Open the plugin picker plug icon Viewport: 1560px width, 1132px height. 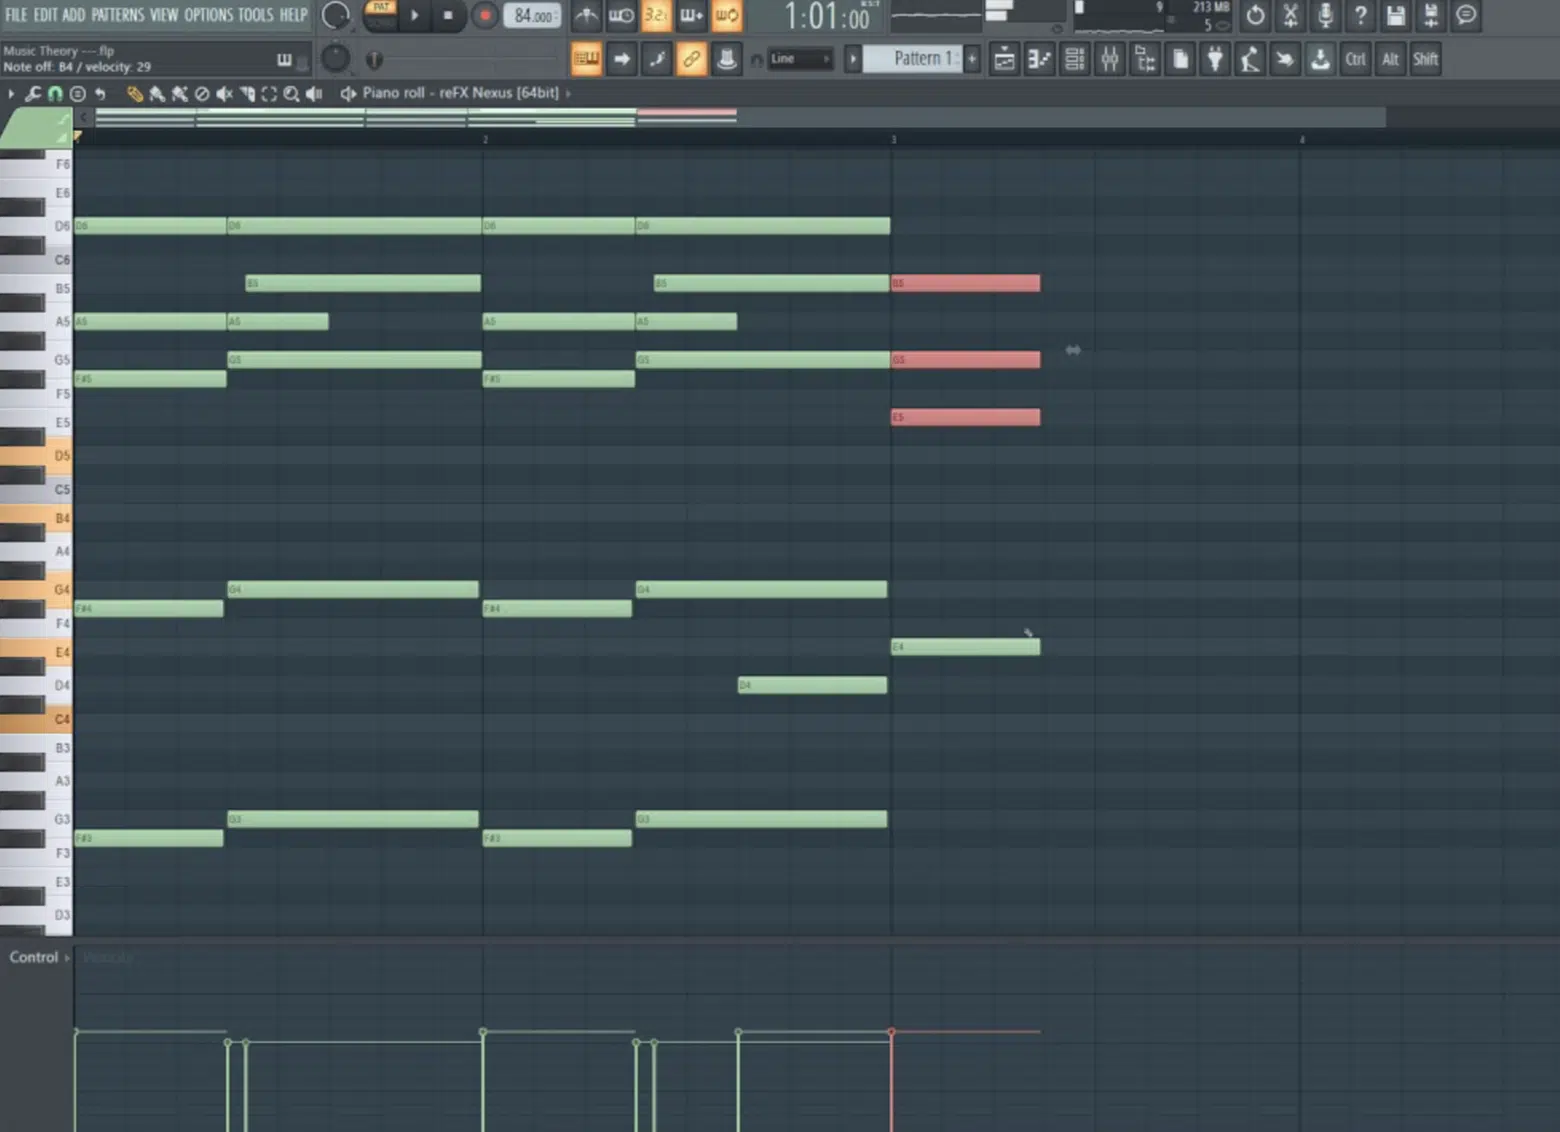coord(1215,59)
